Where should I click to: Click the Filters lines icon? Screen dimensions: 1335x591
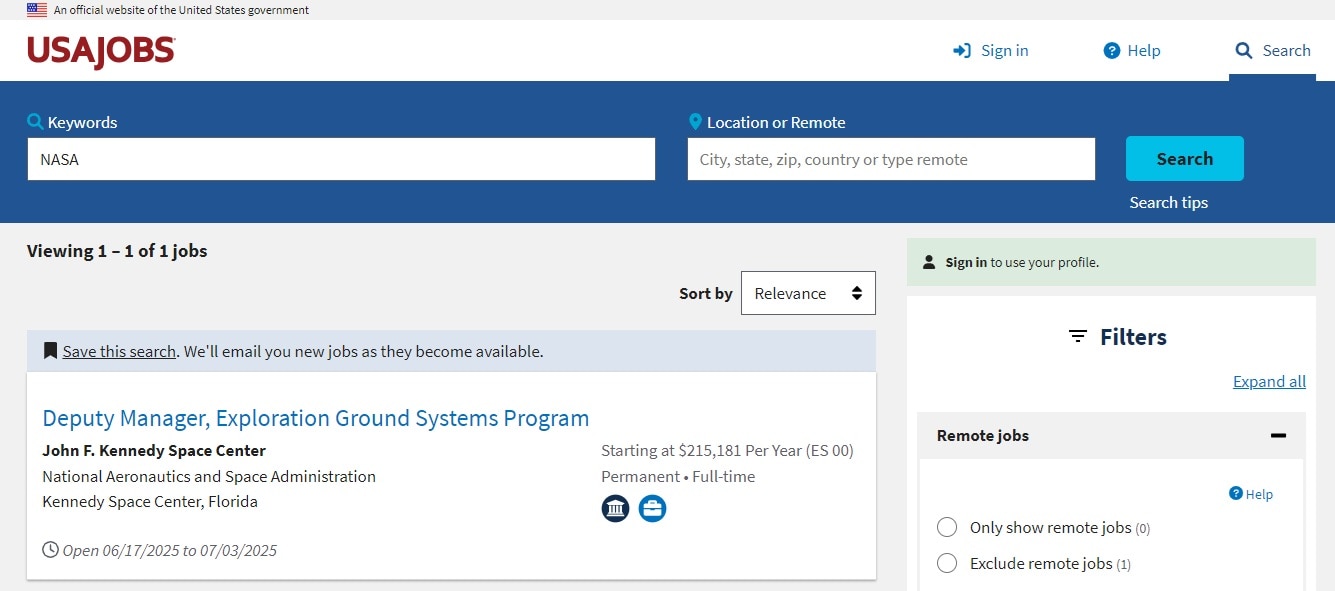point(1078,337)
